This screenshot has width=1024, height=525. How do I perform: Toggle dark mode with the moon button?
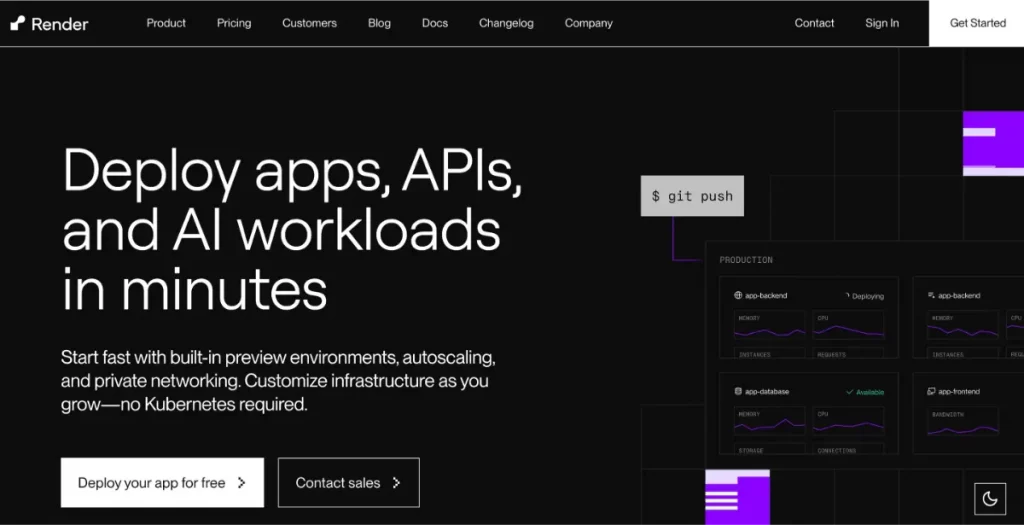pos(989,498)
